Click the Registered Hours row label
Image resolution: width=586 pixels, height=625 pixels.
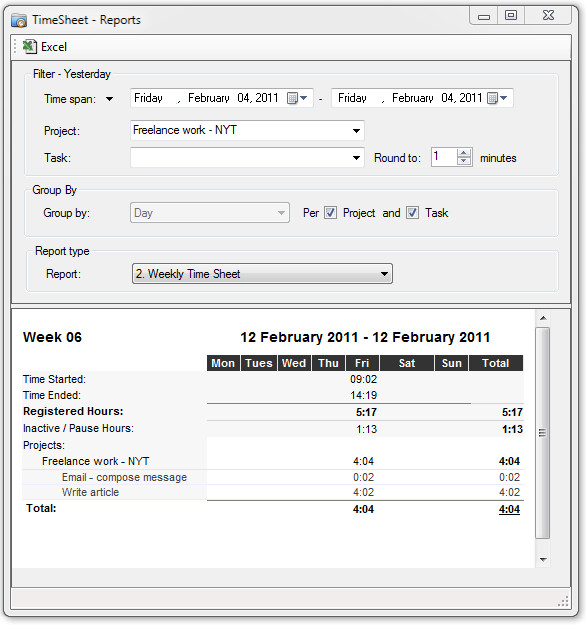(73, 411)
